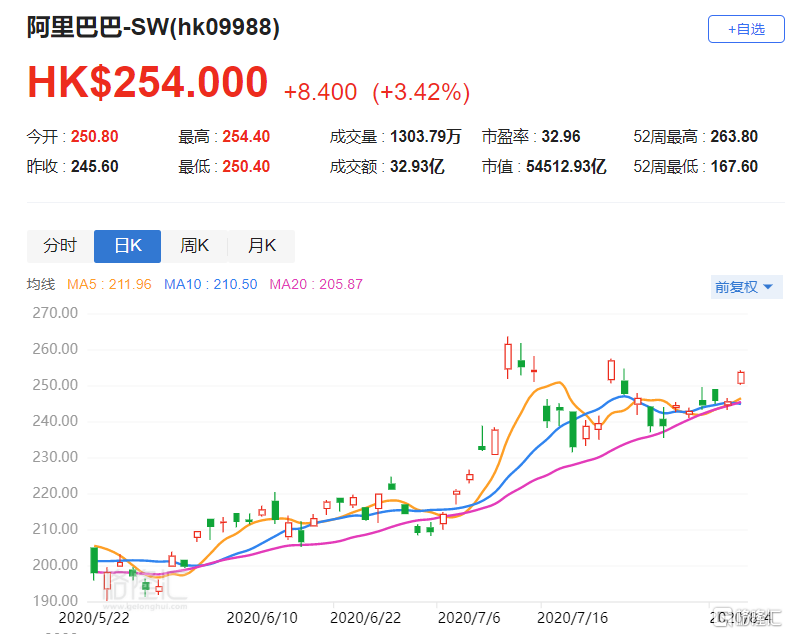
Task: Click the MA5 moving average label
Action: pyautogui.click(x=109, y=285)
